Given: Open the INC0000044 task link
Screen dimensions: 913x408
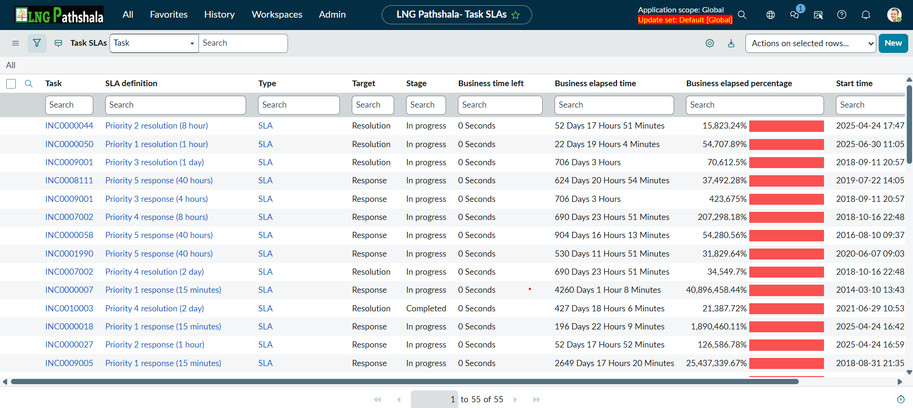Looking at the screenshot, I should coord(69,126).
